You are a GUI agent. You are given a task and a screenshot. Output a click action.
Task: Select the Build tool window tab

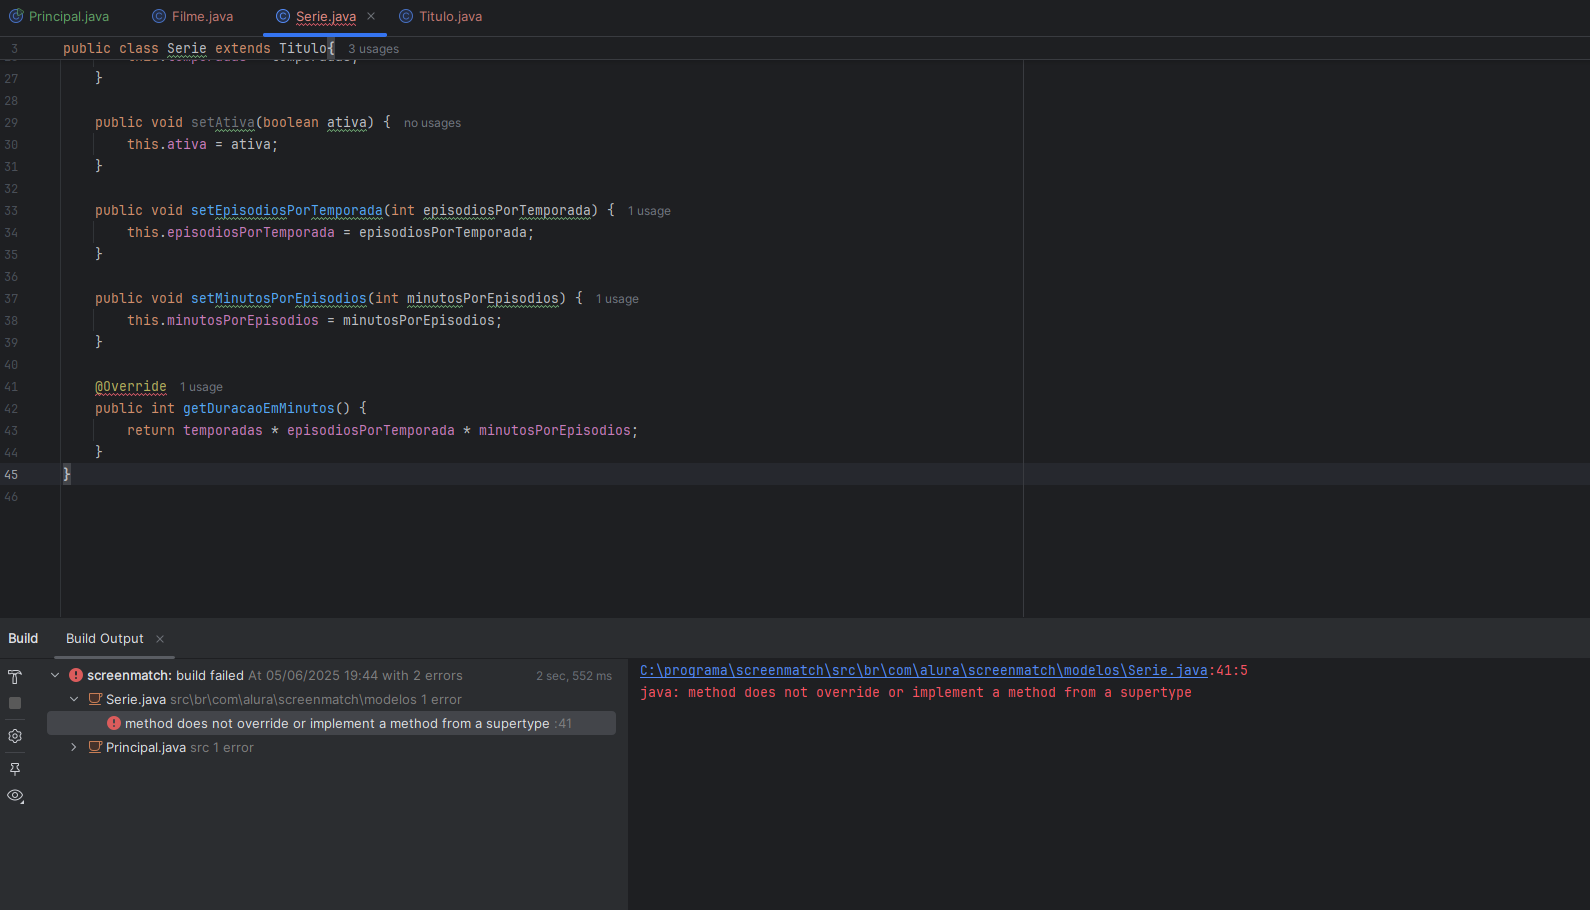[x=23, y=638]
